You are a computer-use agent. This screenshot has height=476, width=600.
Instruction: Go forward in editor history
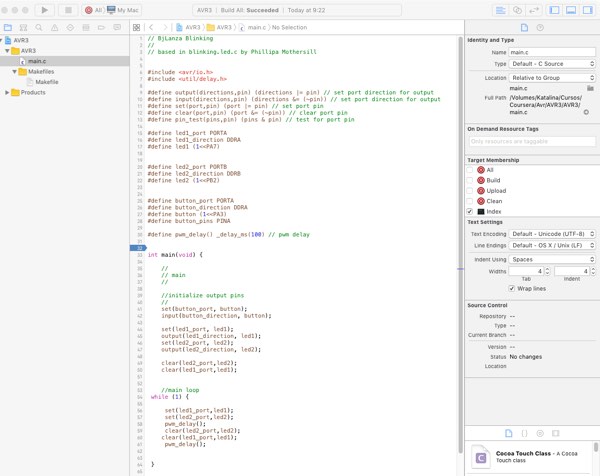point(165,27)
